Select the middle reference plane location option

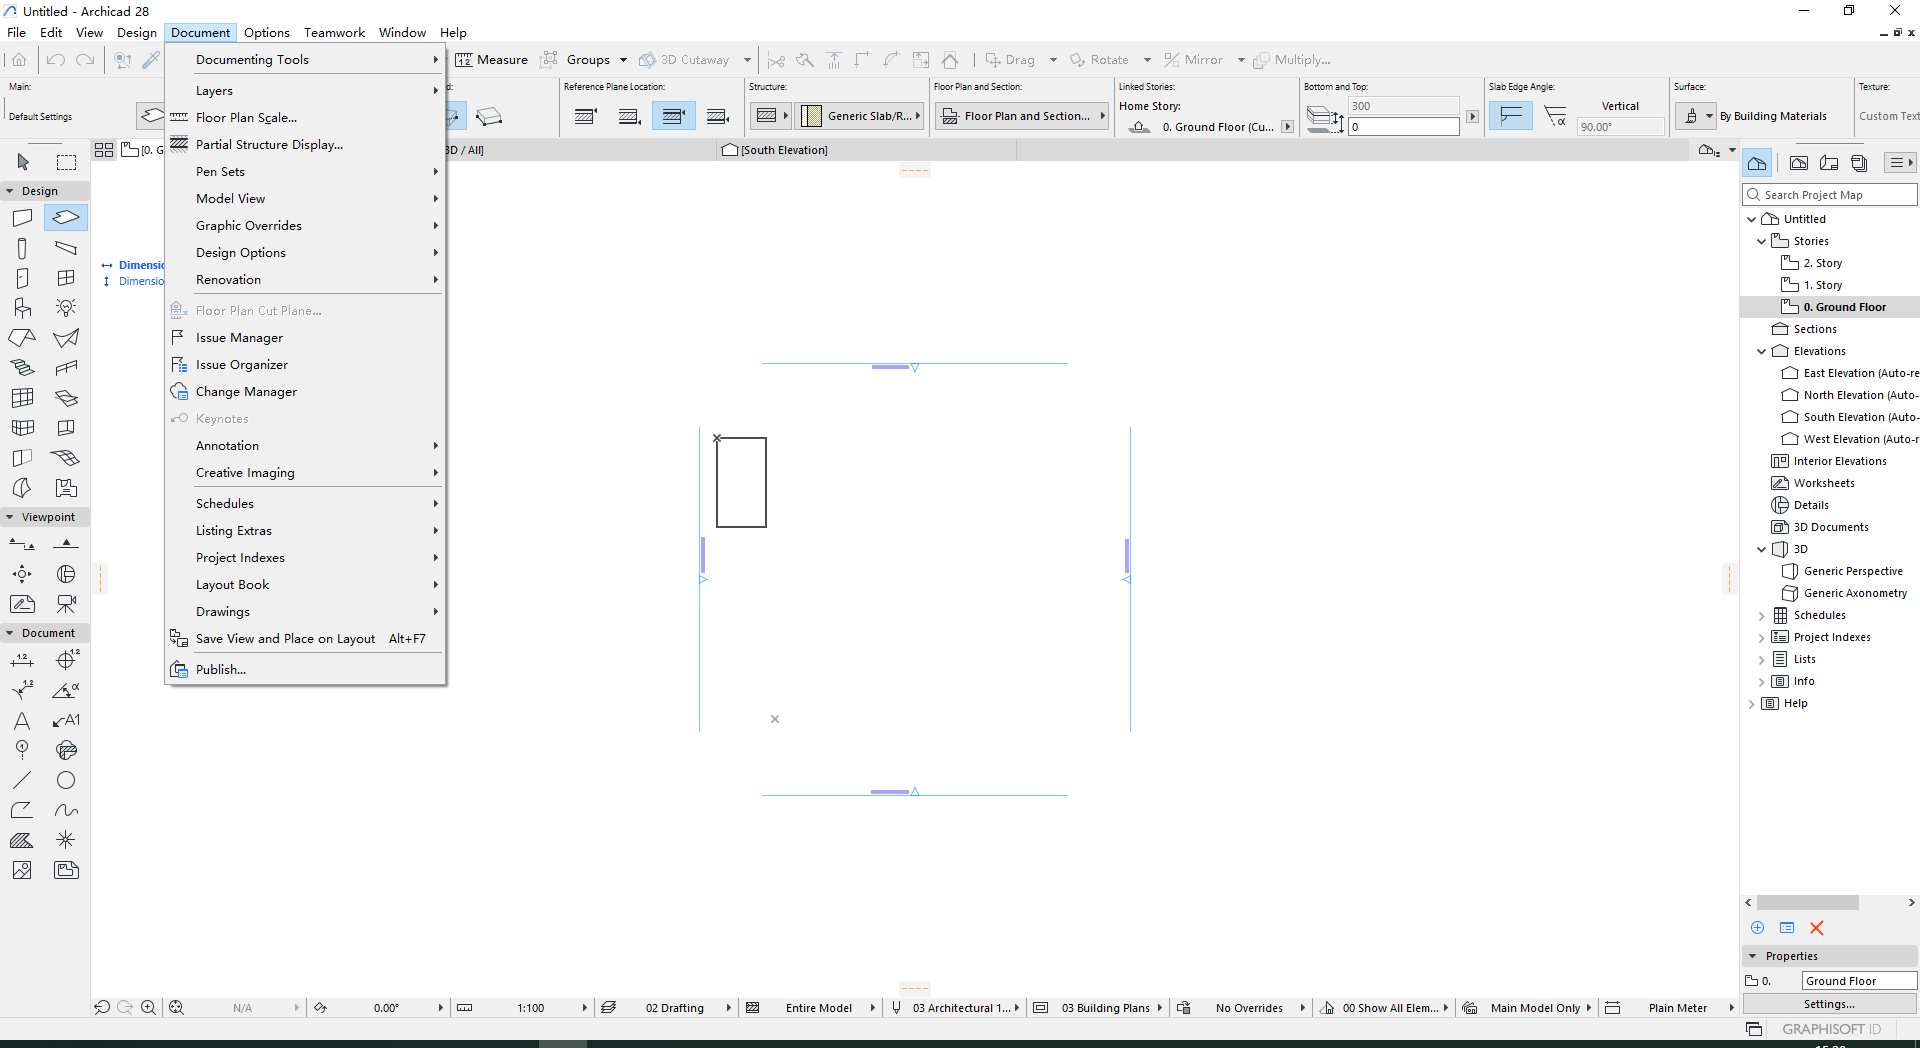(x=674, y=116)
